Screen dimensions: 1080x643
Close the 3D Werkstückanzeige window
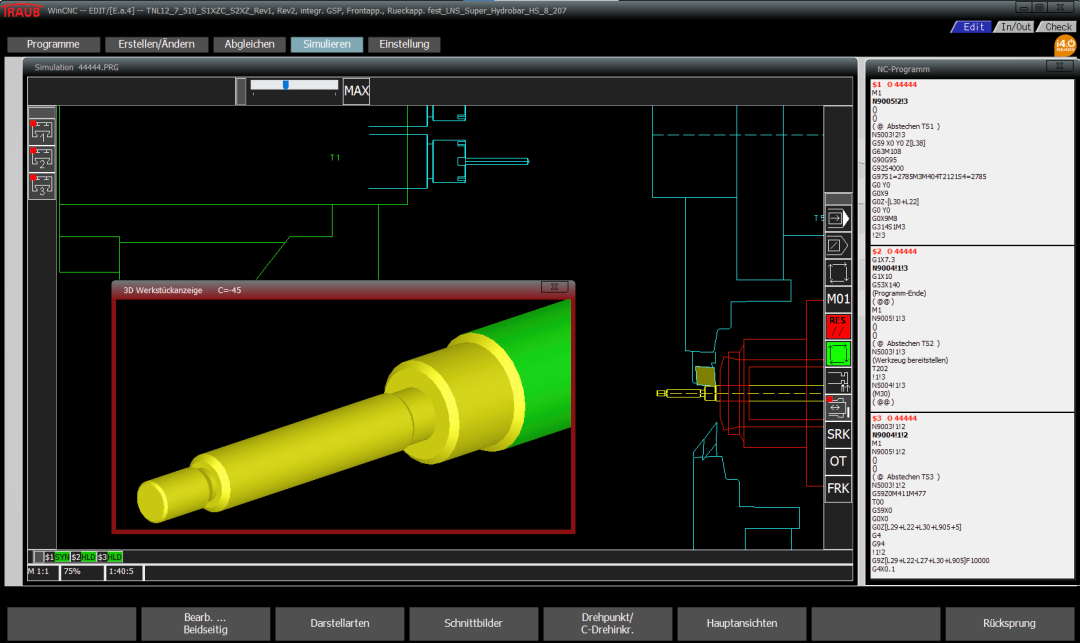click(555, 289)
